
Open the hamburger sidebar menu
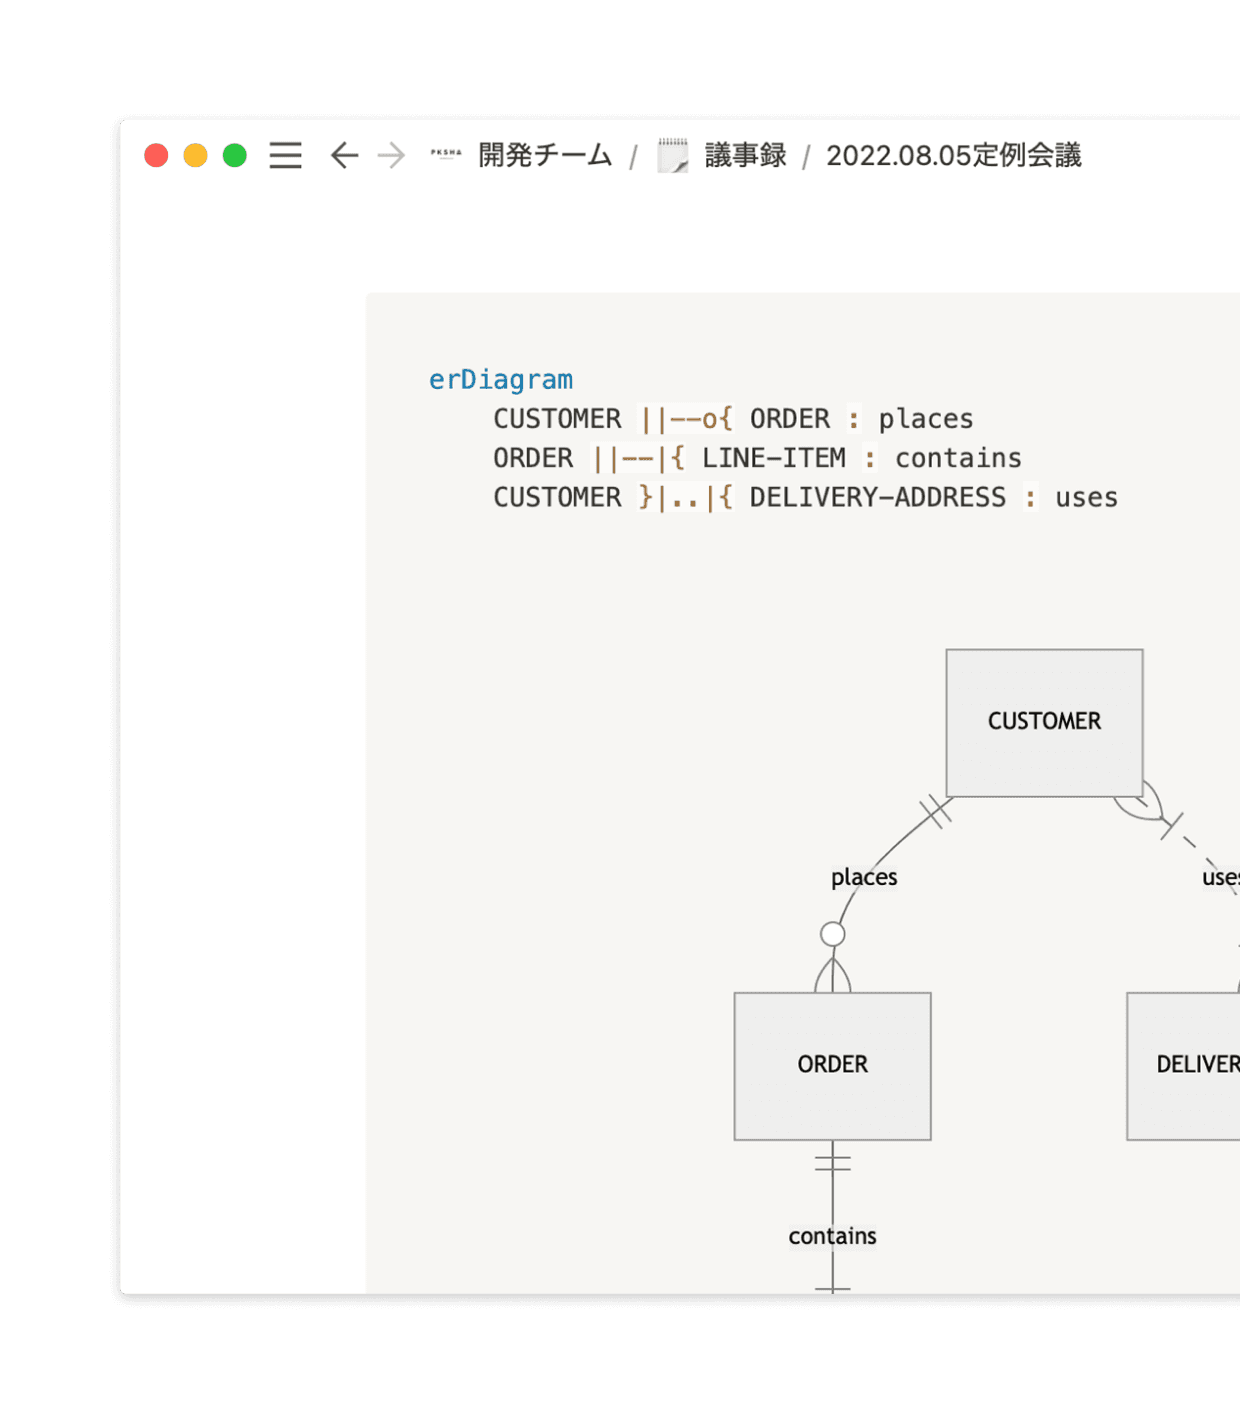point(285,156)
